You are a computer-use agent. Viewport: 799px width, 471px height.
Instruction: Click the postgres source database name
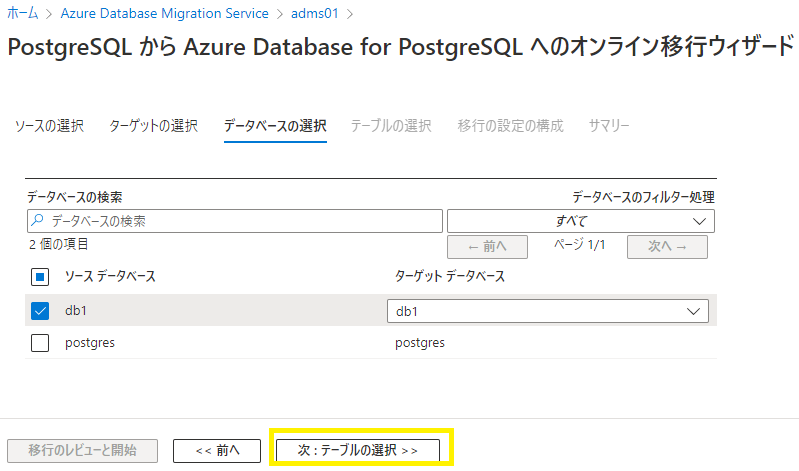click(x=90, y=343)
